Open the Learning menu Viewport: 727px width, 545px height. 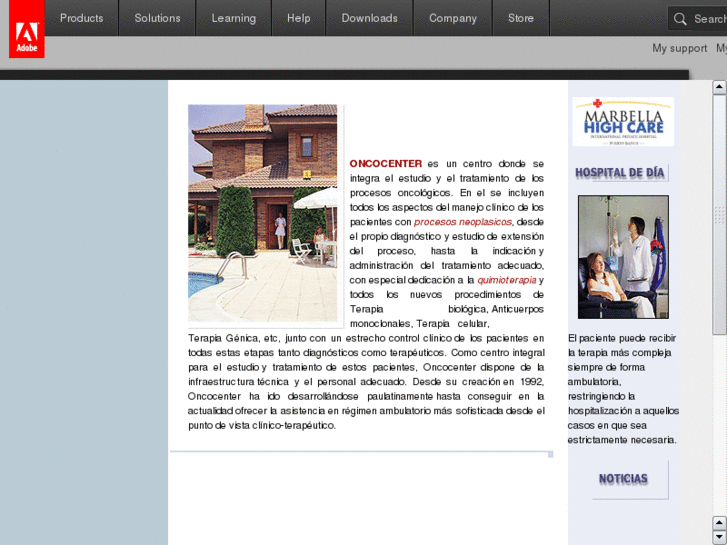pos(234,18)
